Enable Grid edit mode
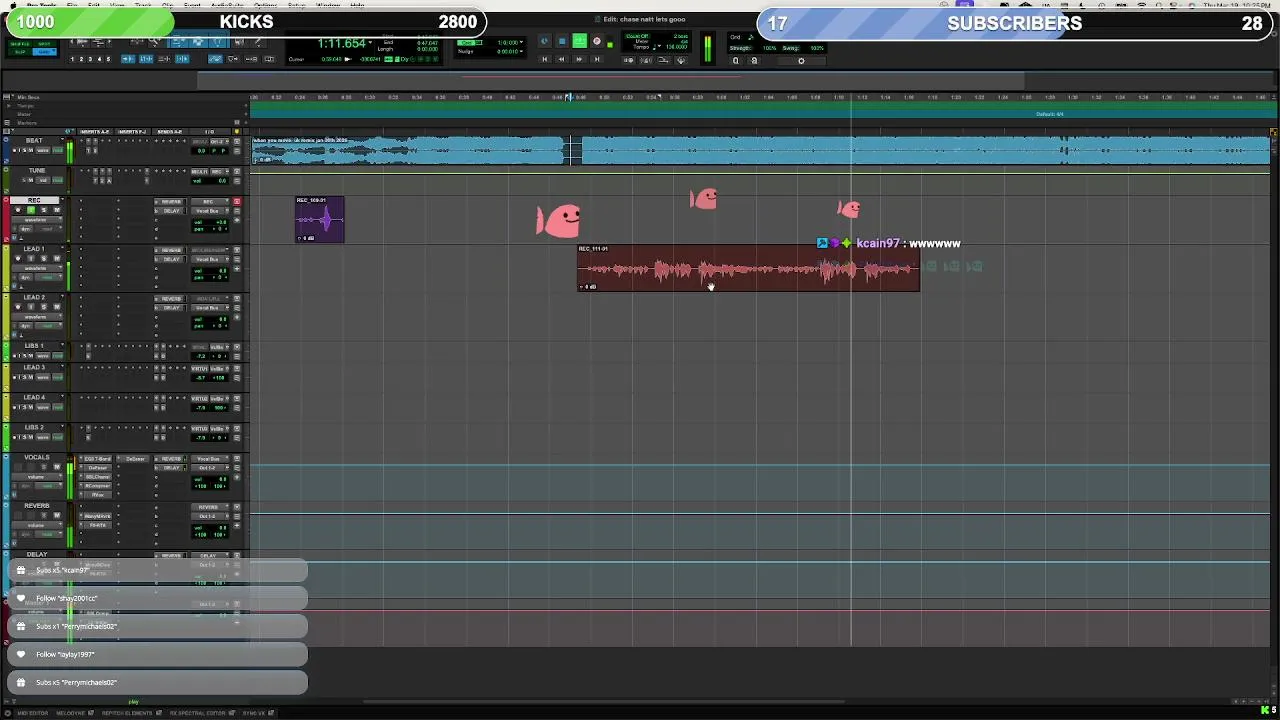1280x720 pixels. (x=44, y=51)
